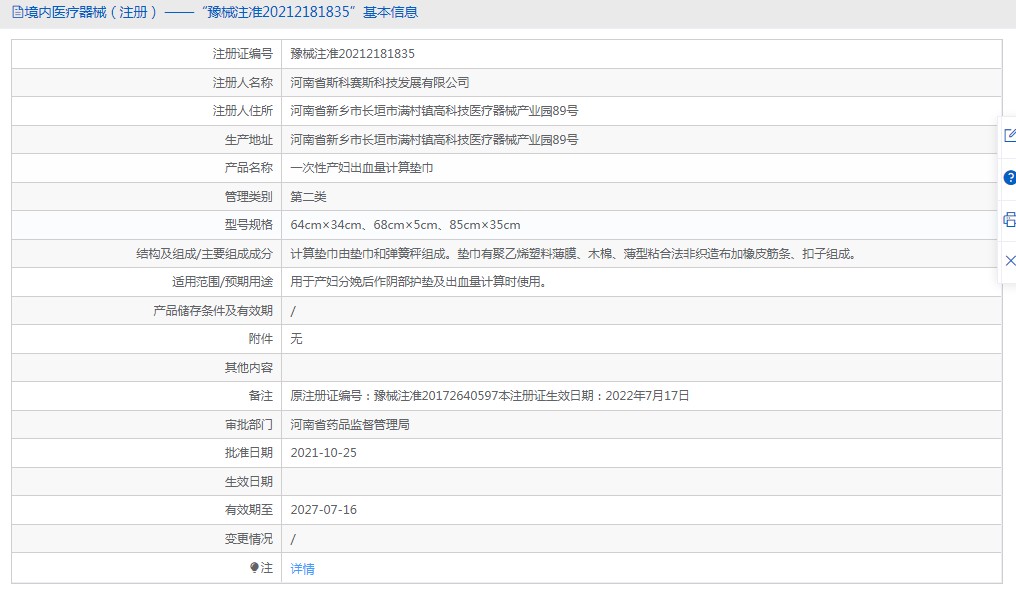Click the 结构及组成/主要组成成分 label

[204, 253]
